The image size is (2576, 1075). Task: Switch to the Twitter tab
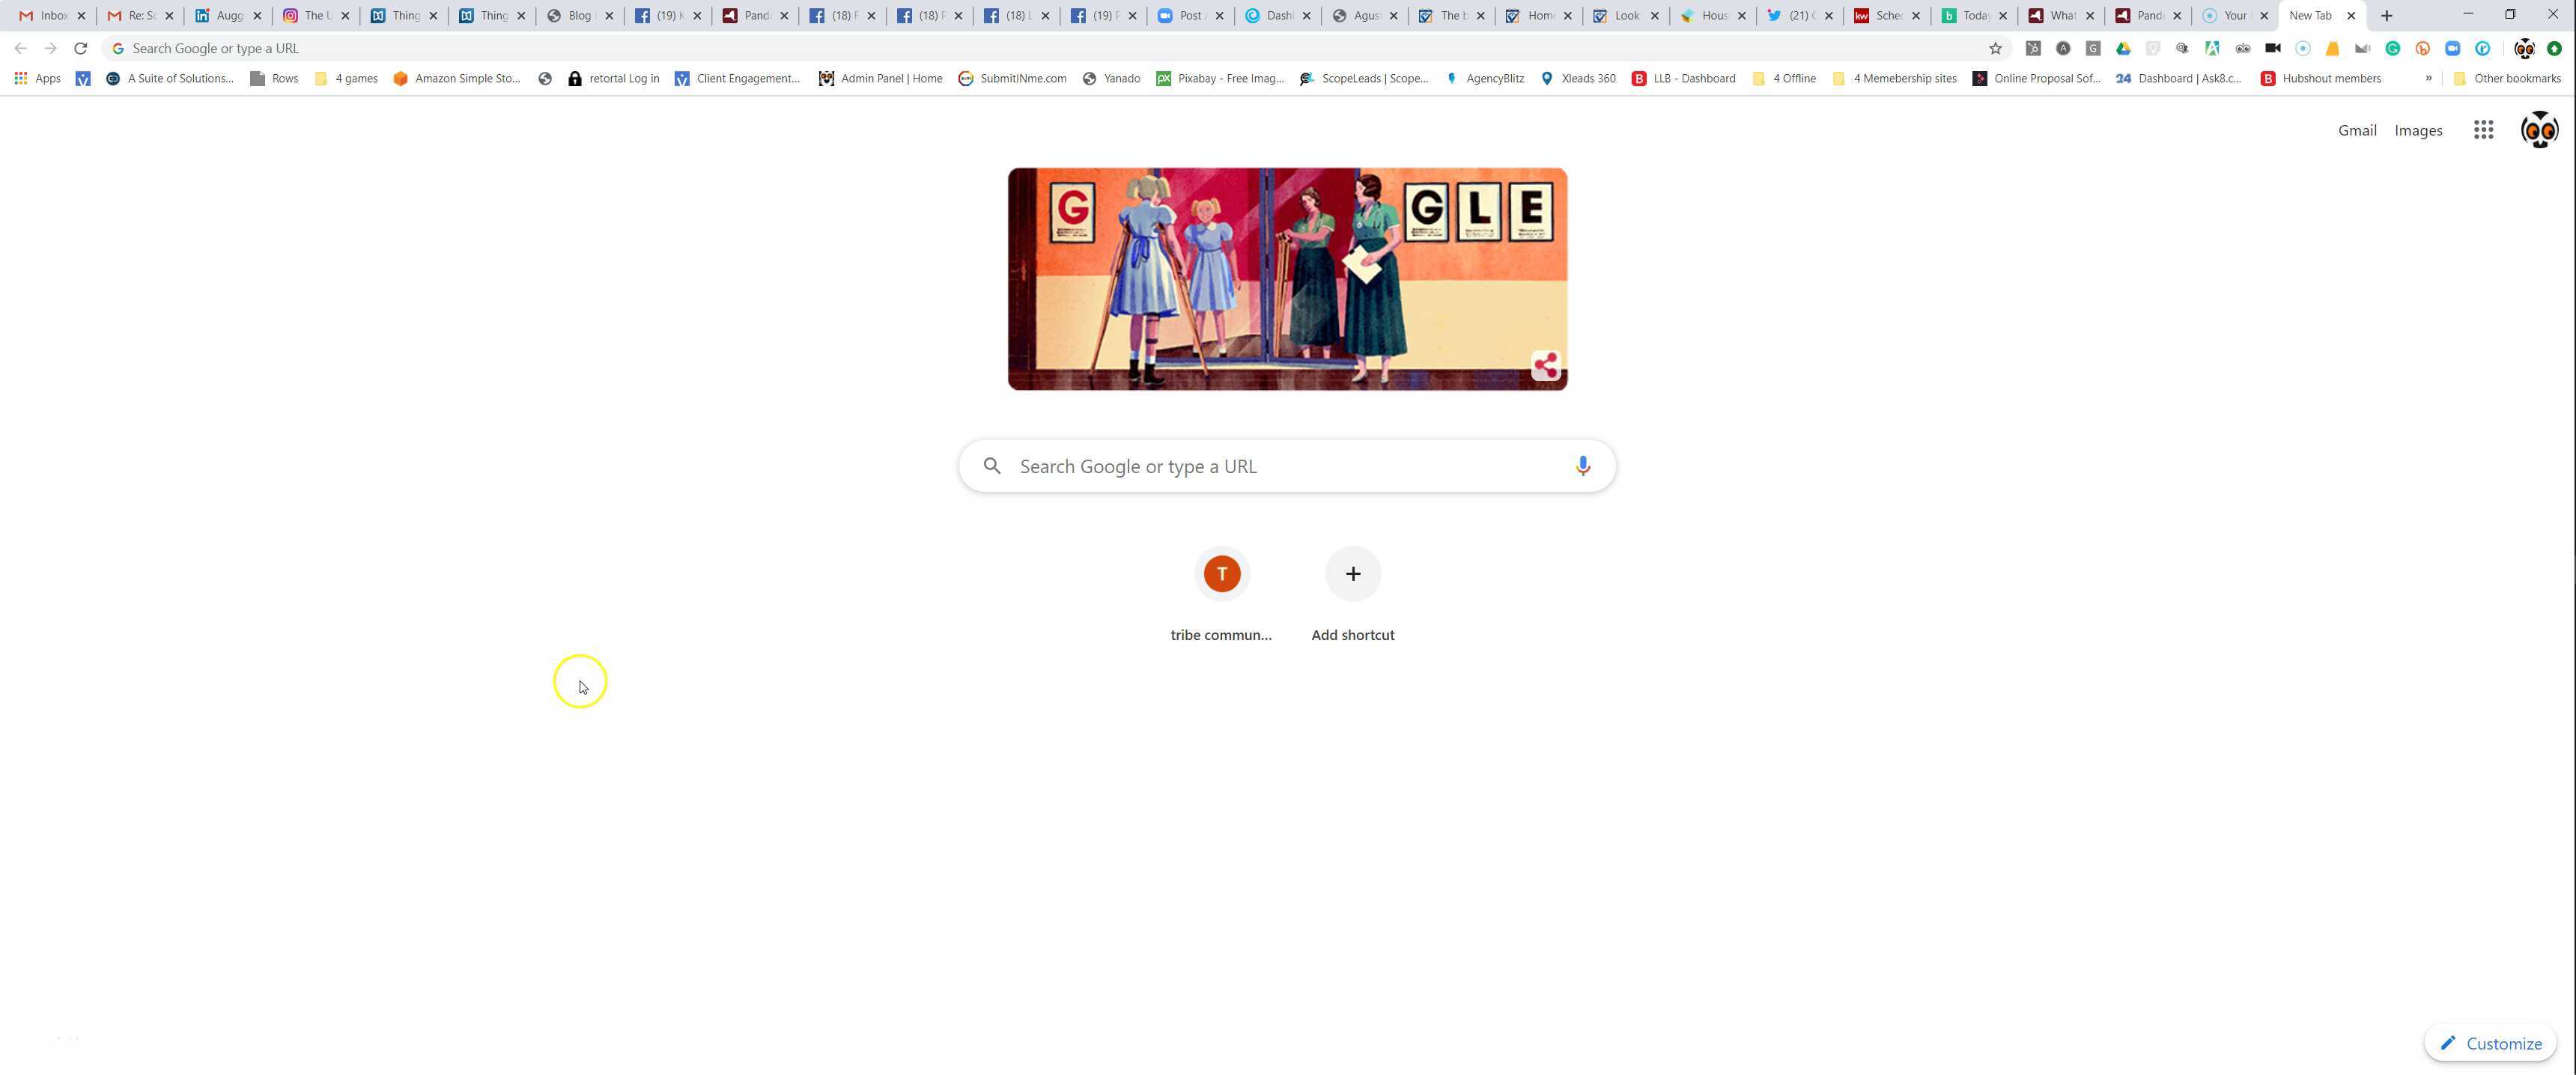tap(1798, 15)
